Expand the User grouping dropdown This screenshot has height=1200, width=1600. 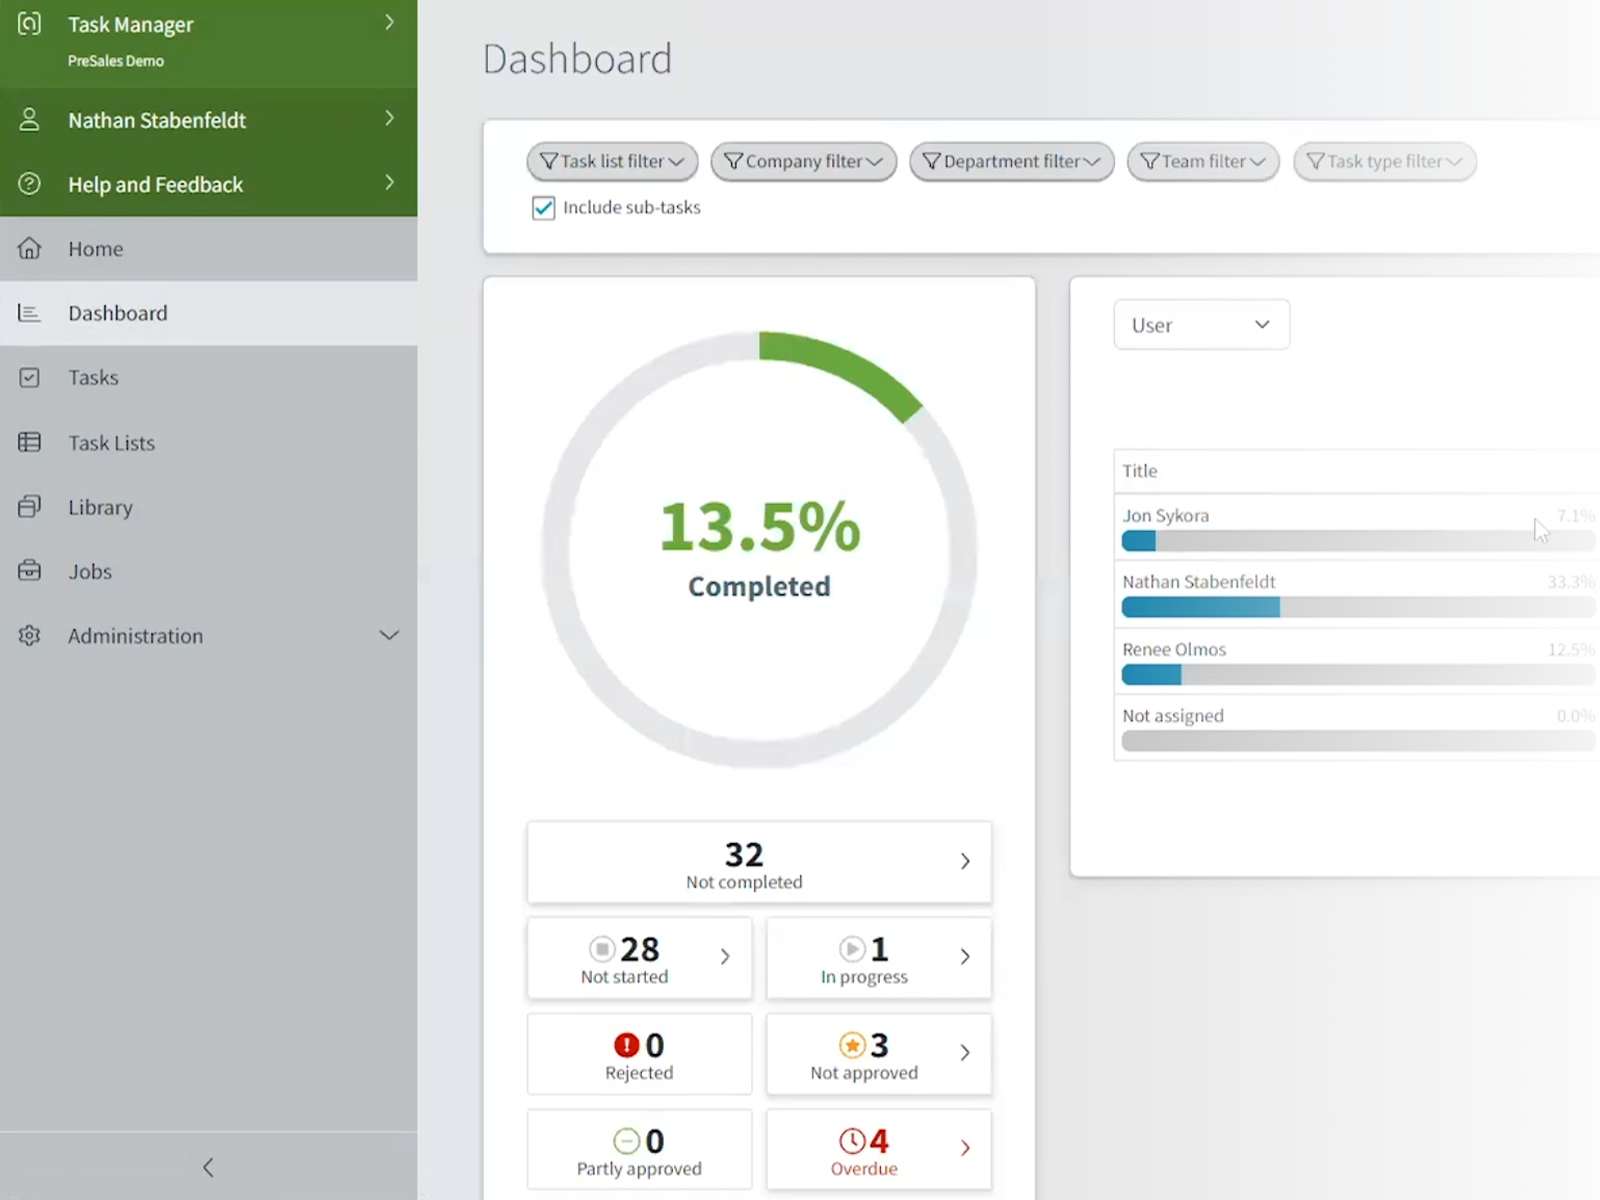[x=1201, y=325]
